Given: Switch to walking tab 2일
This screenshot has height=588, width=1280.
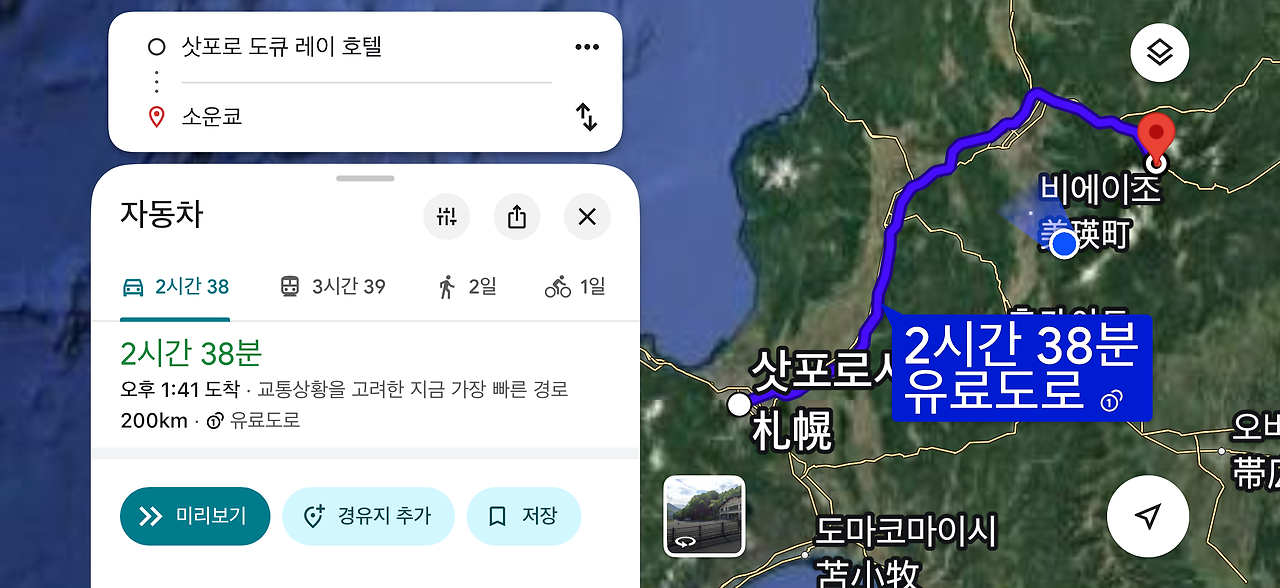Looking at the screenshot, I should [x=467, y=287].
